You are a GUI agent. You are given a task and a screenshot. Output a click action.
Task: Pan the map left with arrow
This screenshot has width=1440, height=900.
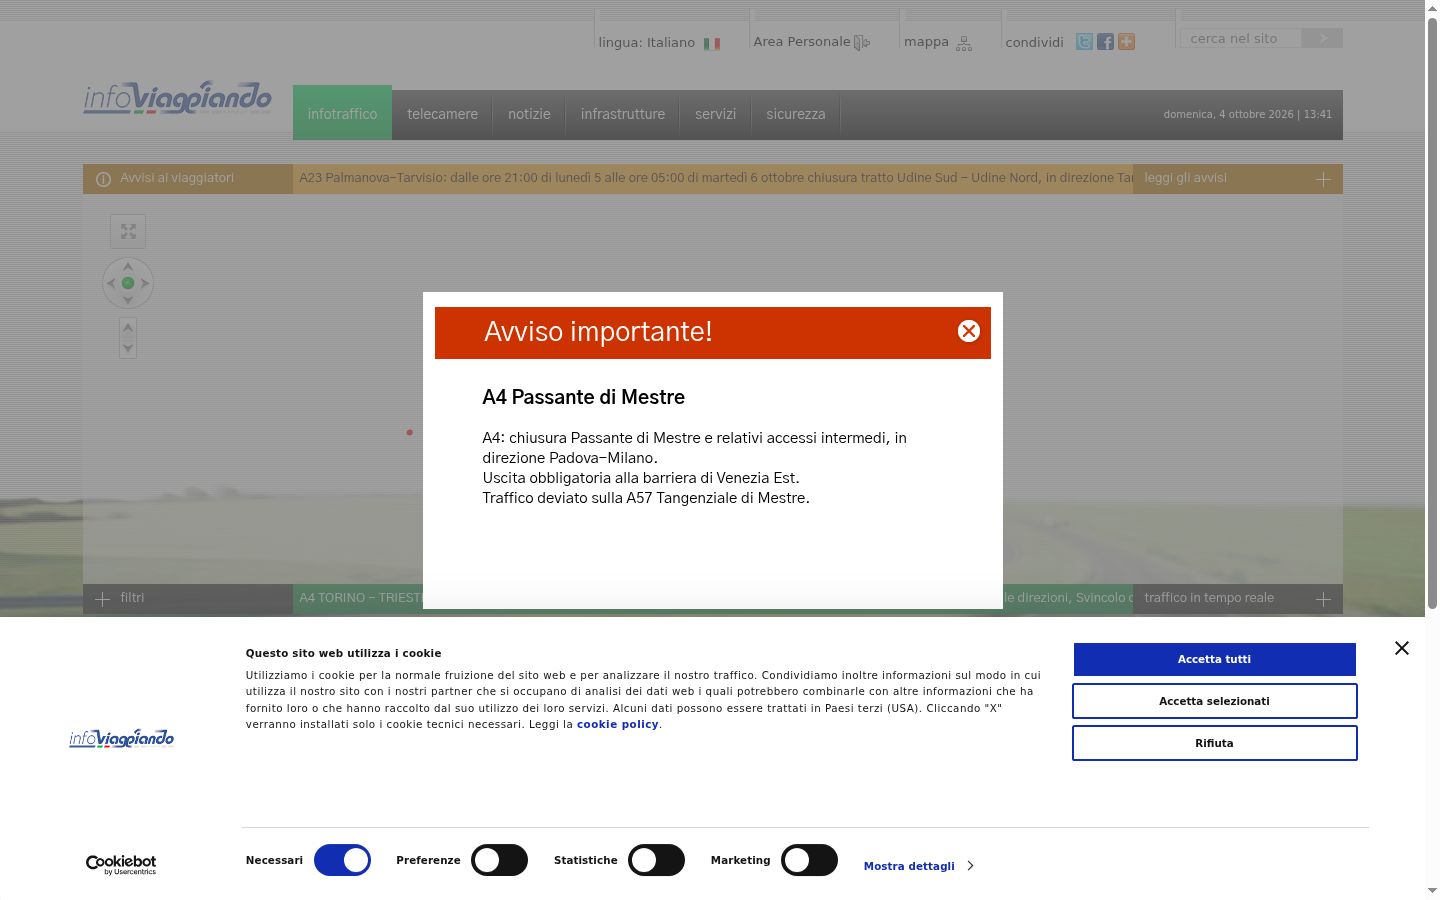[x=111, y=283]
